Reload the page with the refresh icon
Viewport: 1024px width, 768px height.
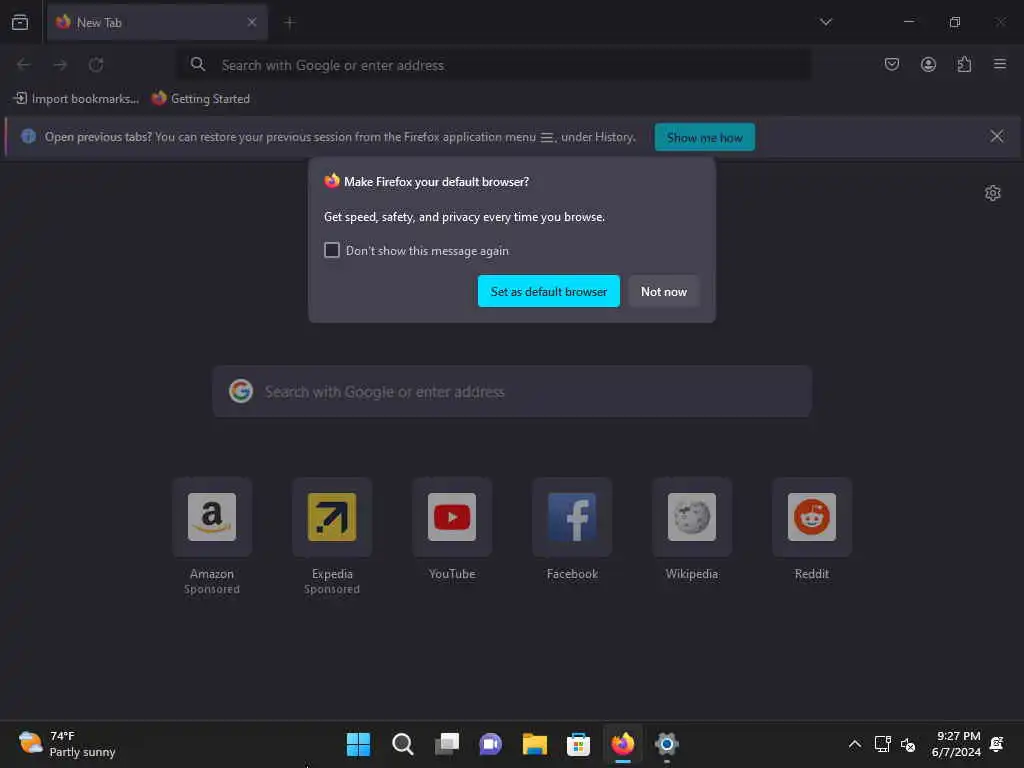[96, 65]
